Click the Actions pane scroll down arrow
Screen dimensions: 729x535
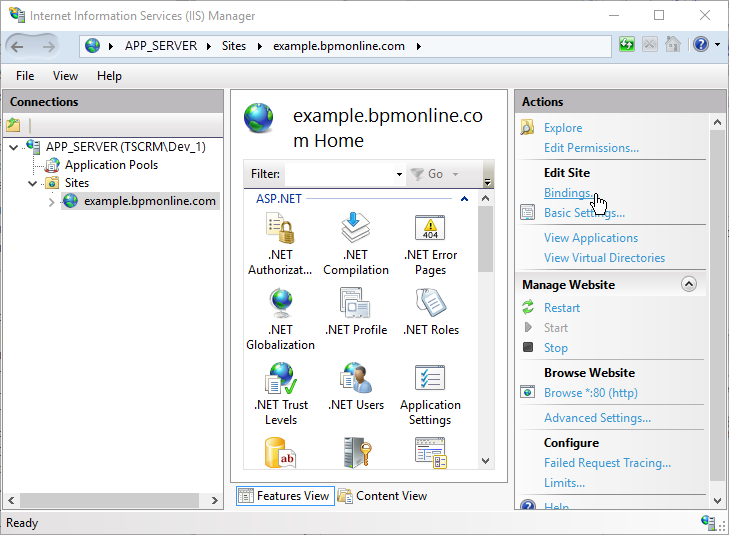(x=717, y=501)
